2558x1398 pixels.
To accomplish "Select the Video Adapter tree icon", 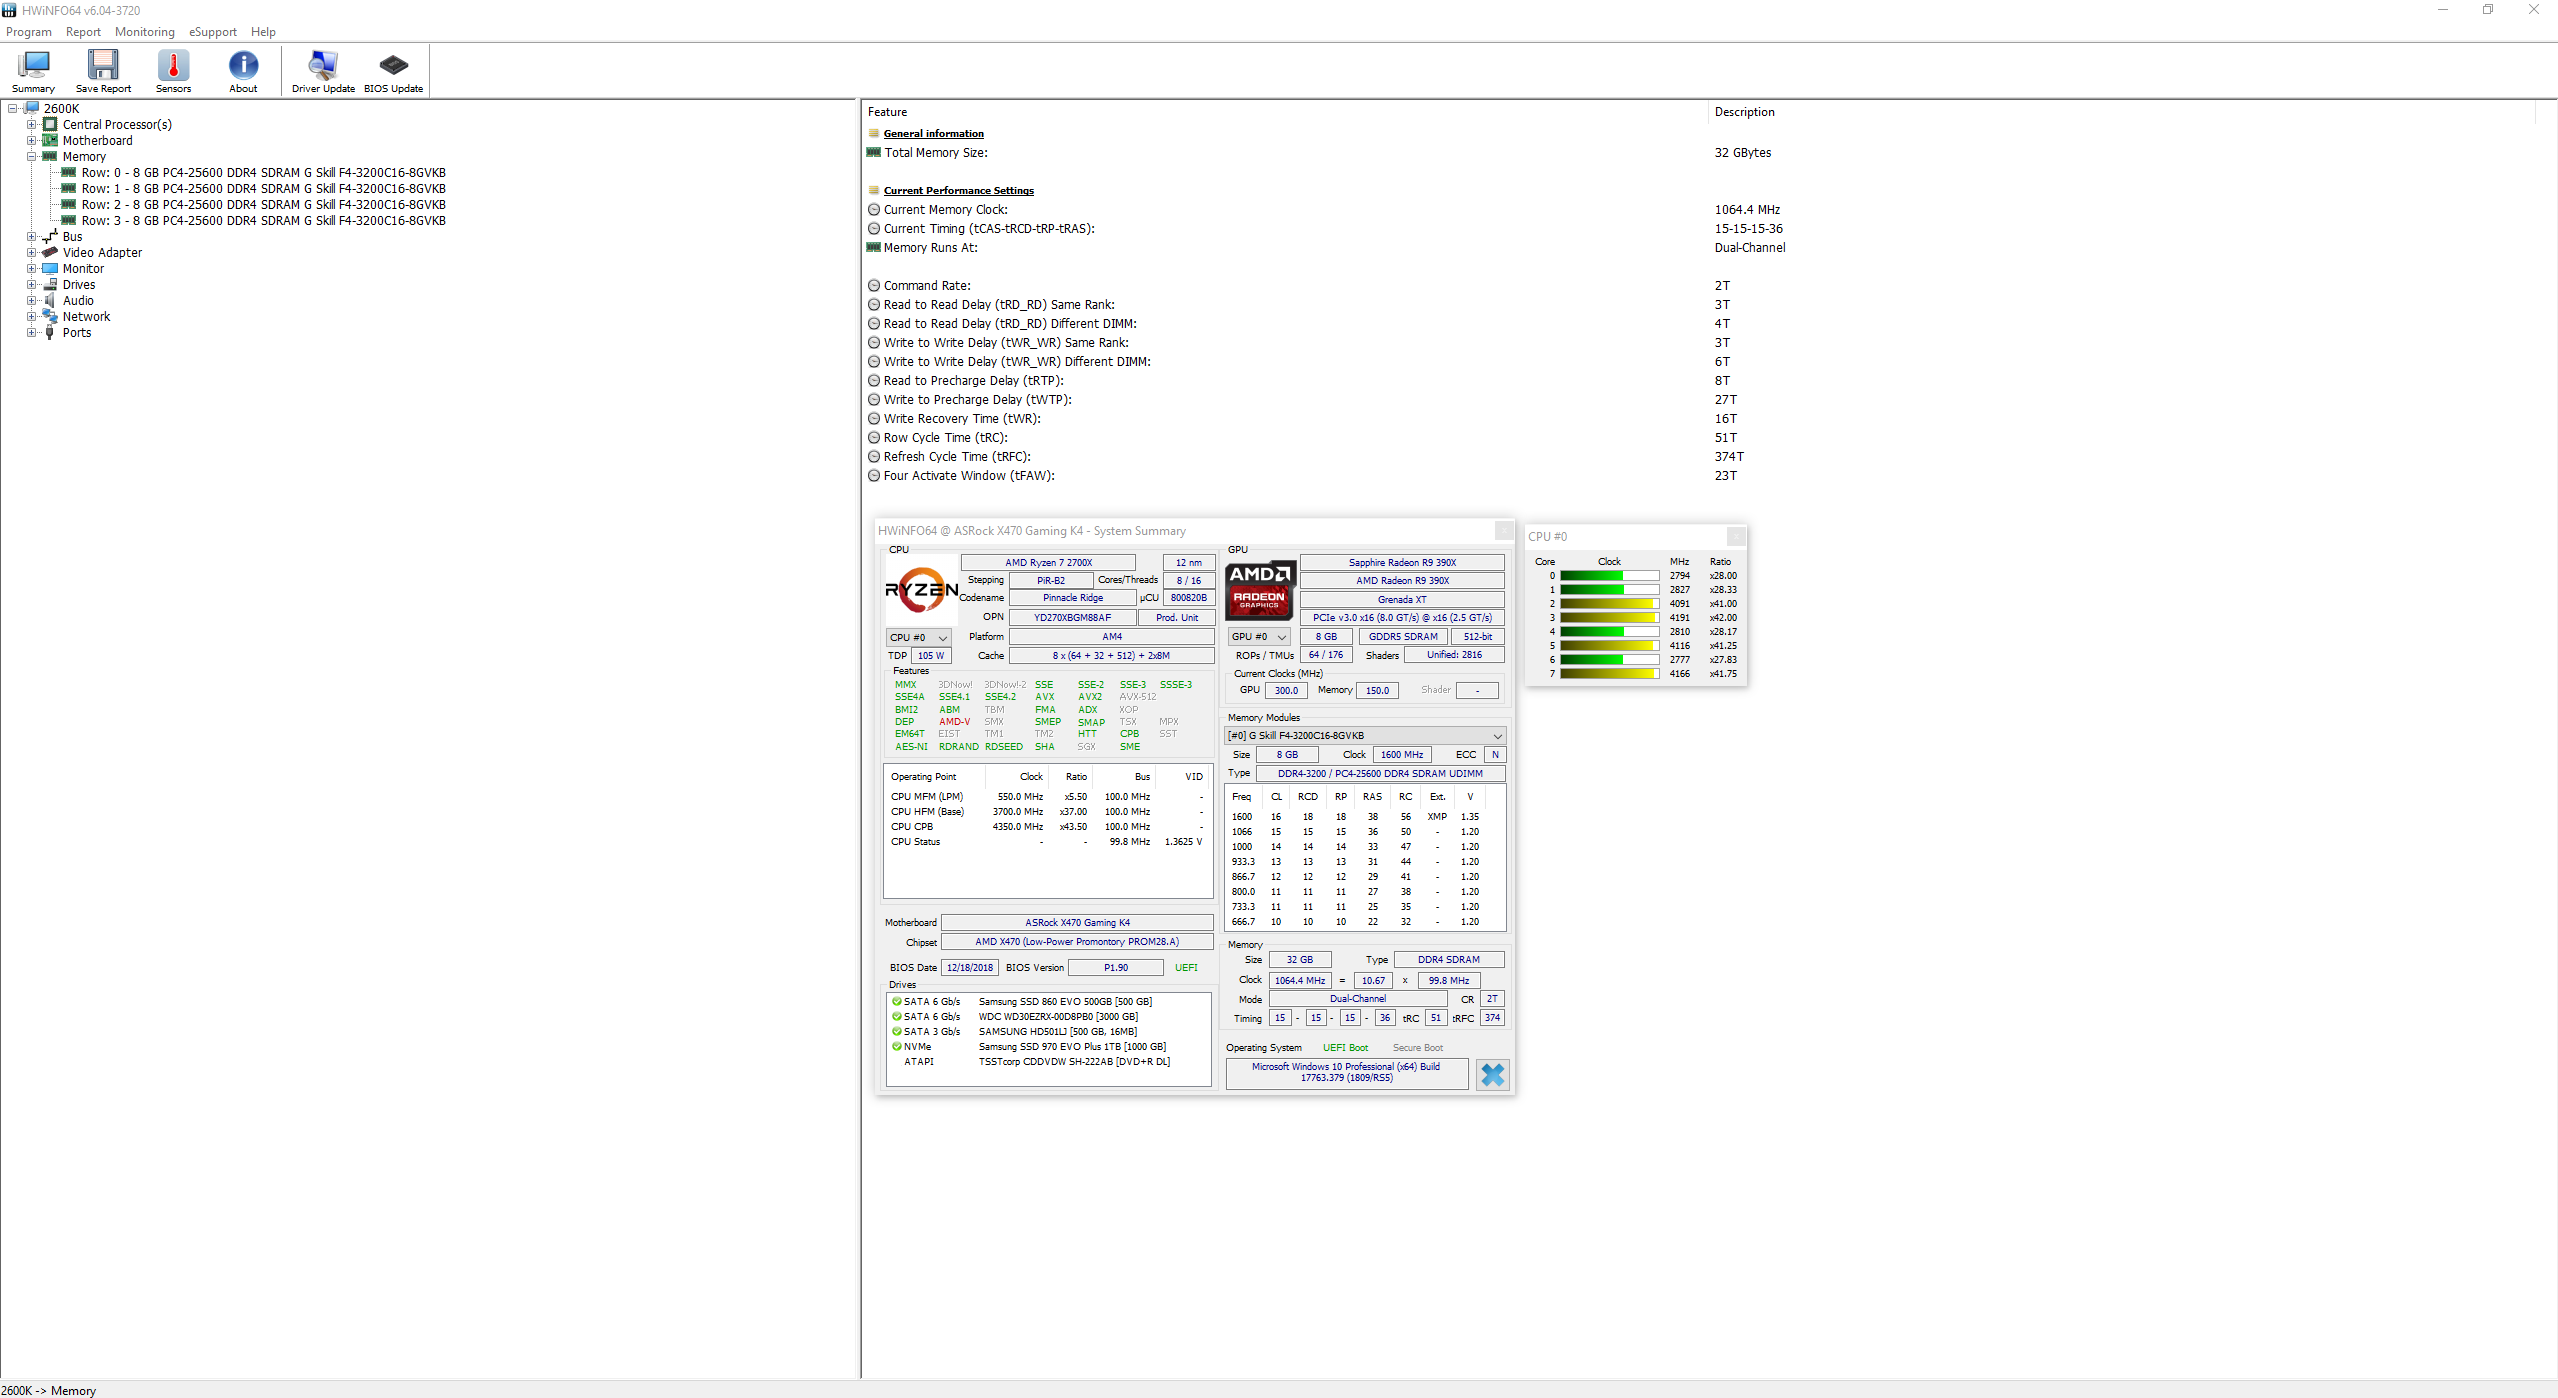I will (x=50, y=252).
